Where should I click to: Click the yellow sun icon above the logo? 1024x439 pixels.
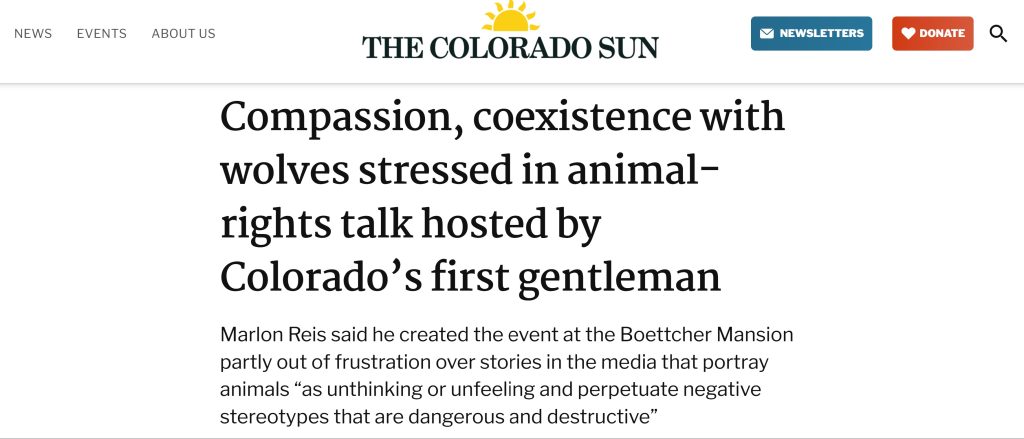[x=510, y=17]
